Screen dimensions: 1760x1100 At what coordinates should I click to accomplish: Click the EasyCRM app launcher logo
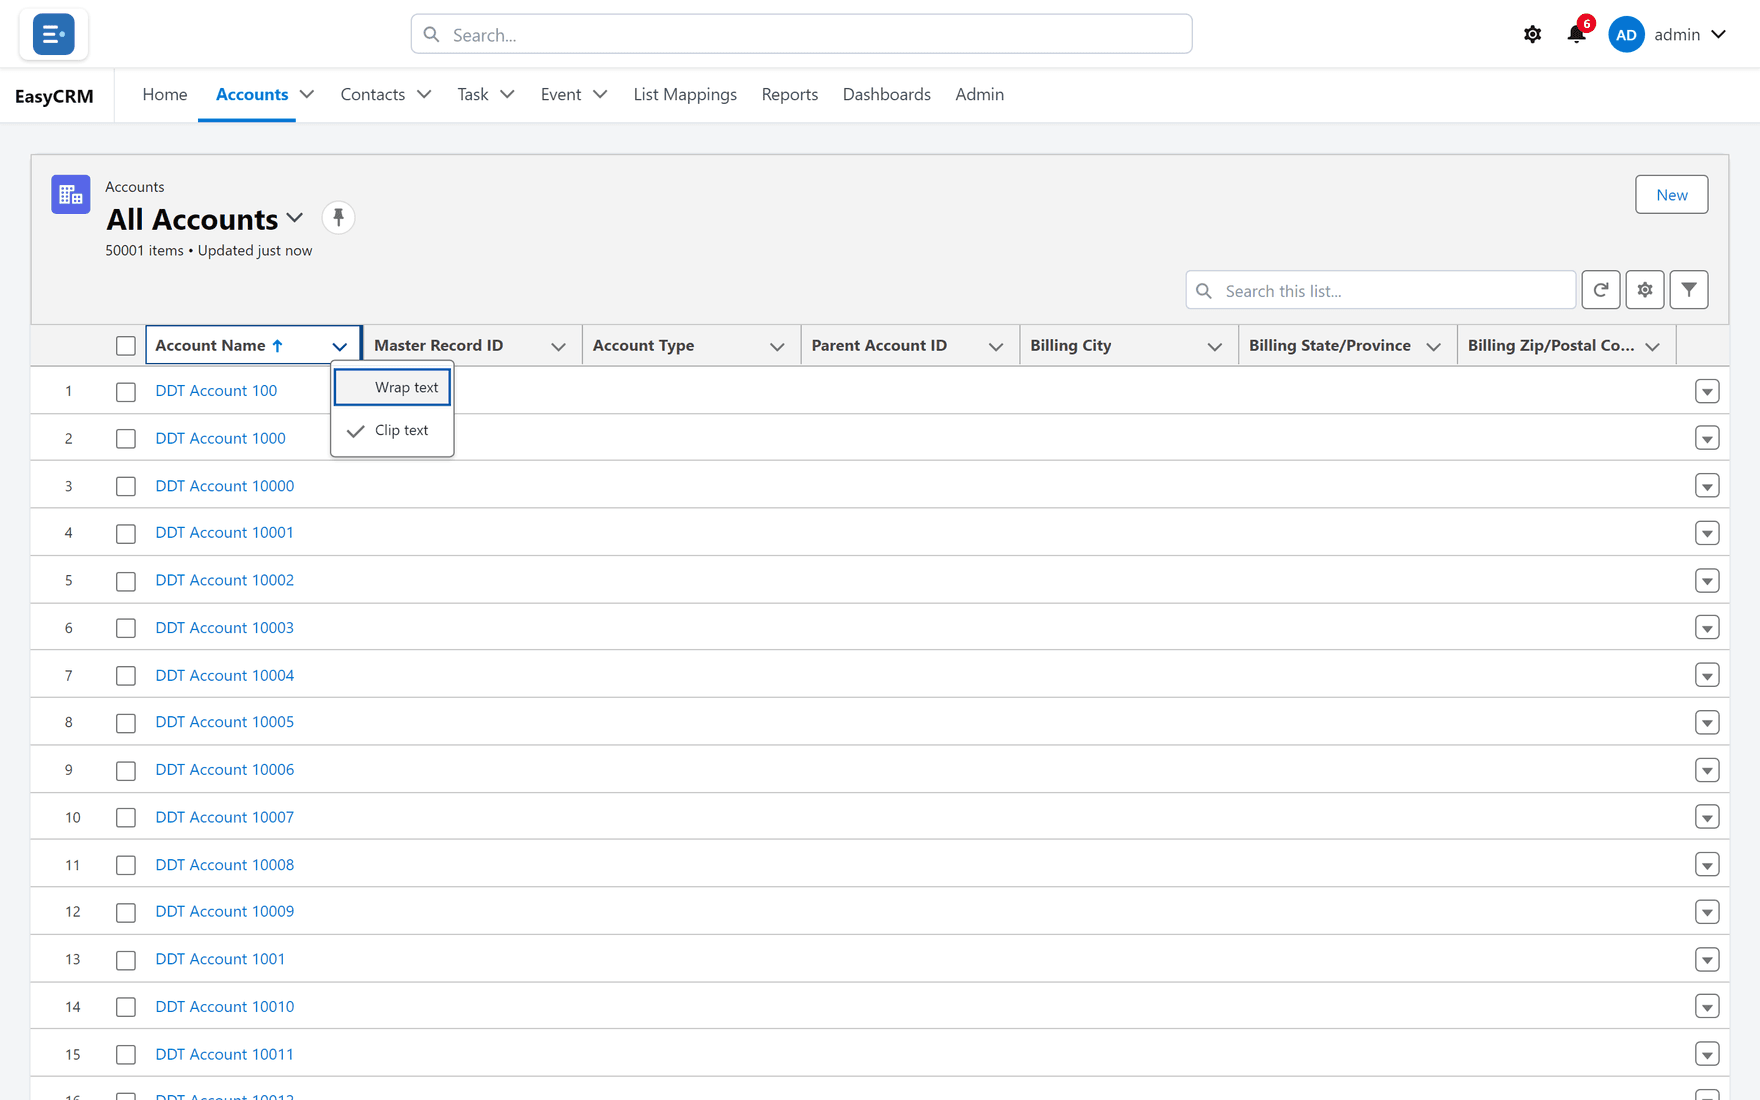pos(54,34)
